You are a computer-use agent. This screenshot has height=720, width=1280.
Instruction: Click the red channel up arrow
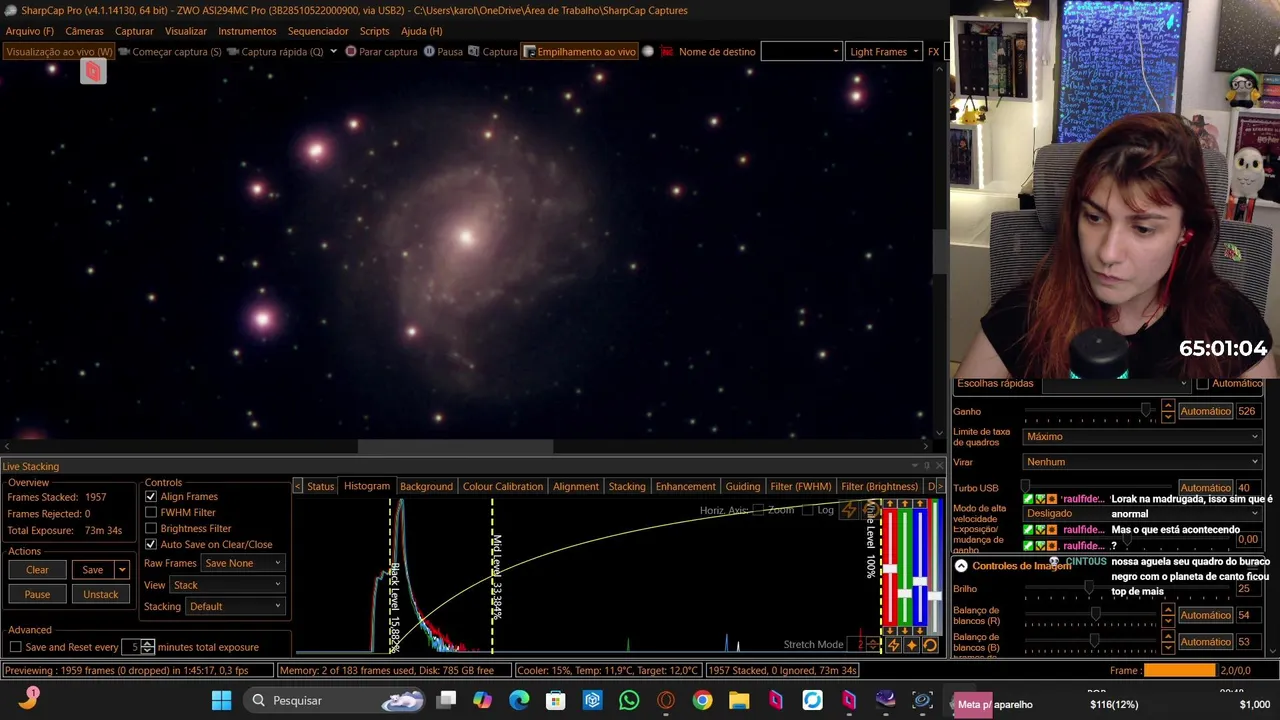890,504
